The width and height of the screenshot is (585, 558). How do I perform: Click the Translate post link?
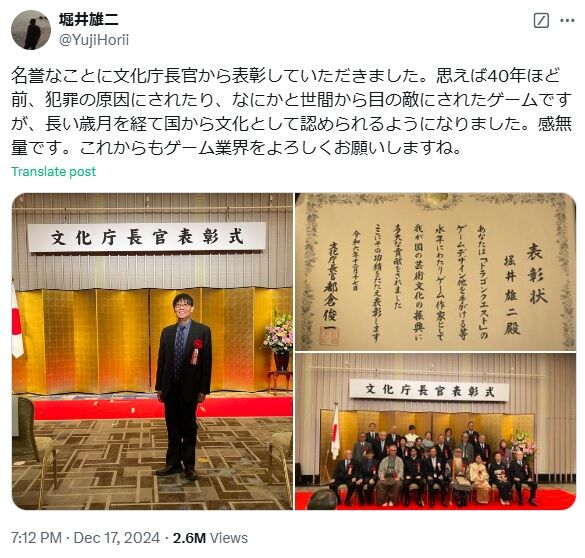[x=53, y=172]
